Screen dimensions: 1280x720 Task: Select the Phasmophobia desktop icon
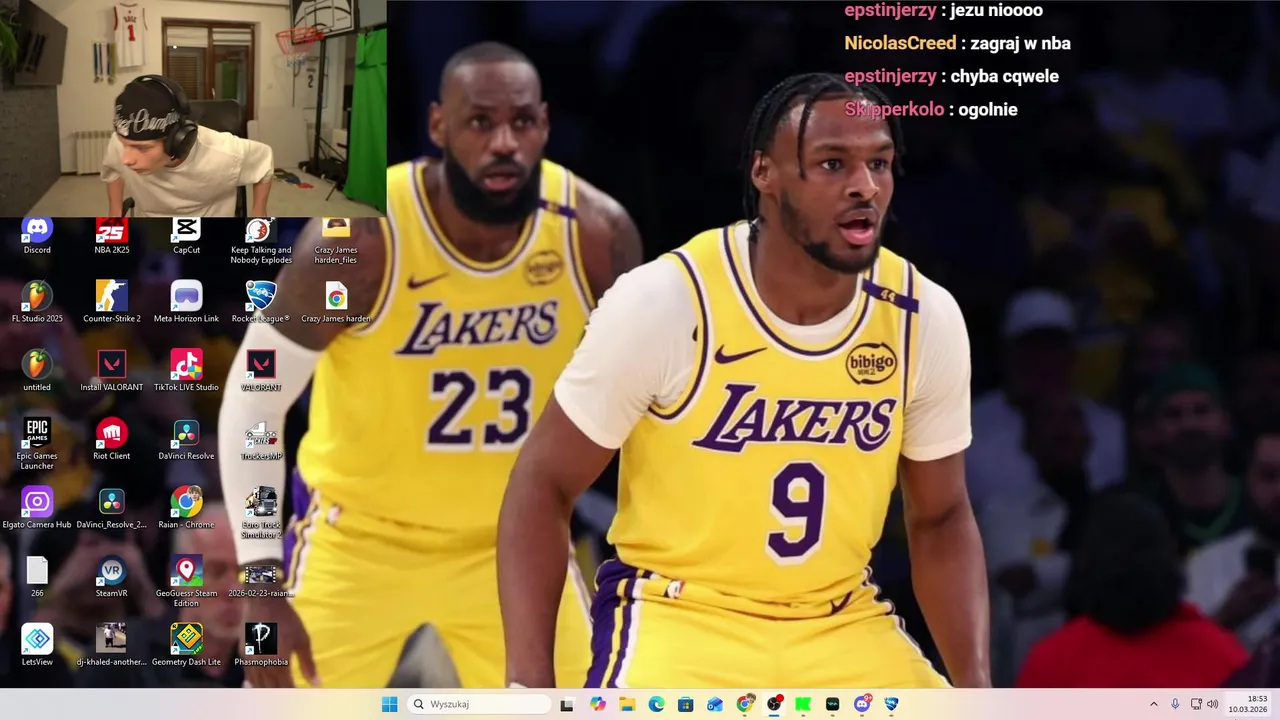(x=261, y=645)
